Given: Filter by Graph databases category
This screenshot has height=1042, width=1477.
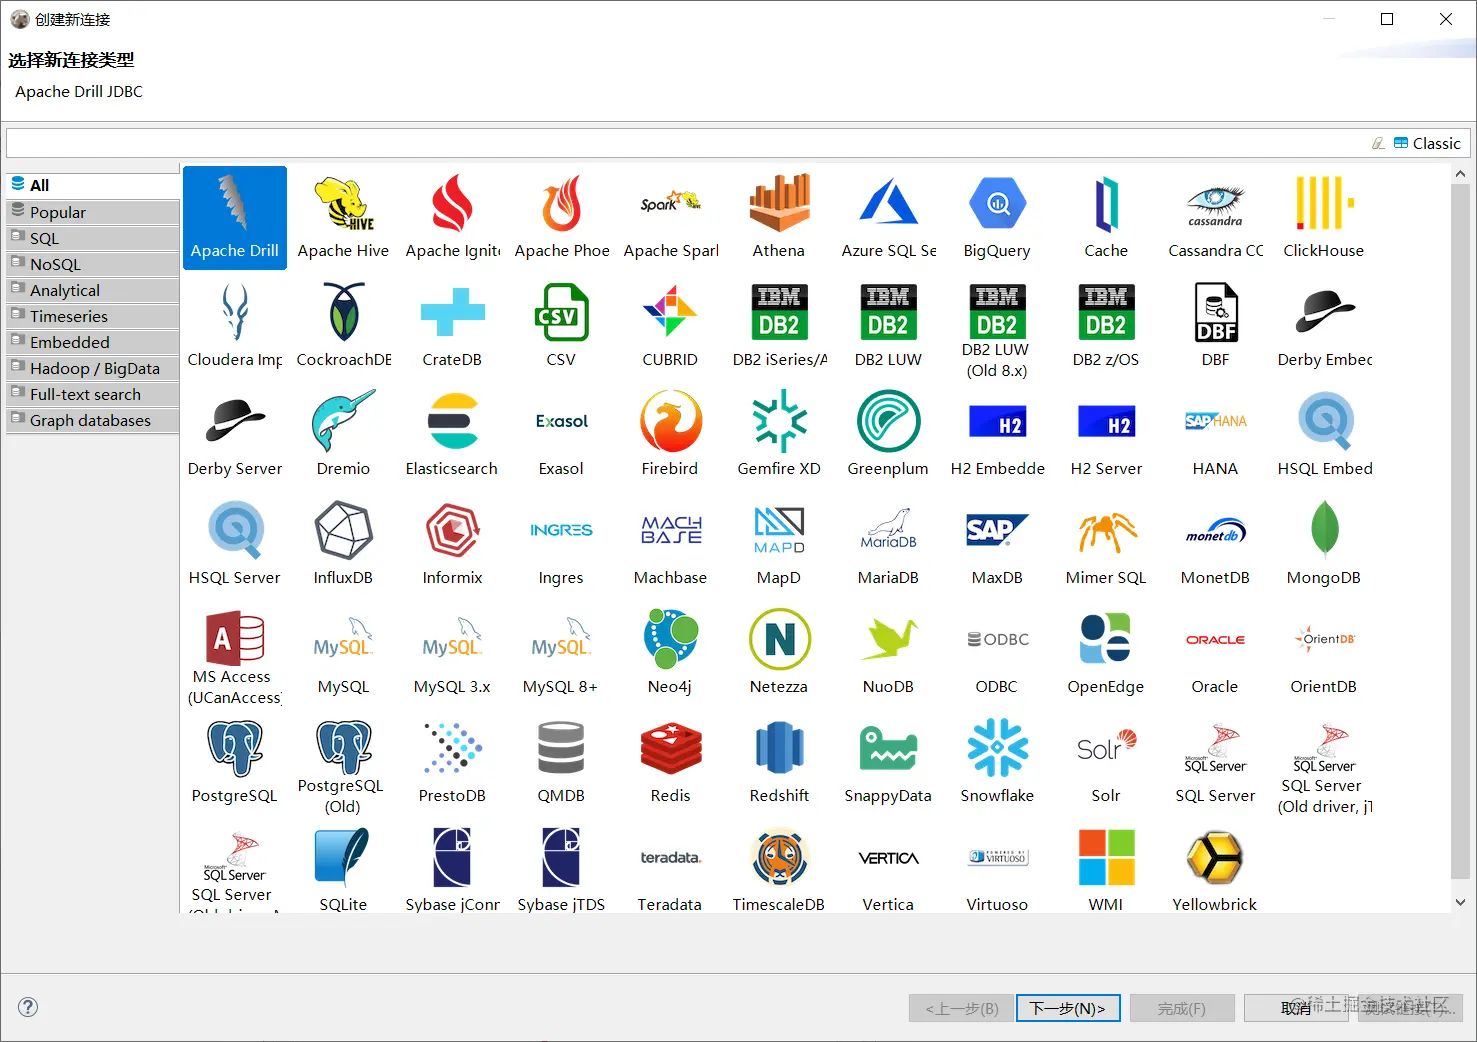Looking at the screenshot, I should tap(92, 420).
